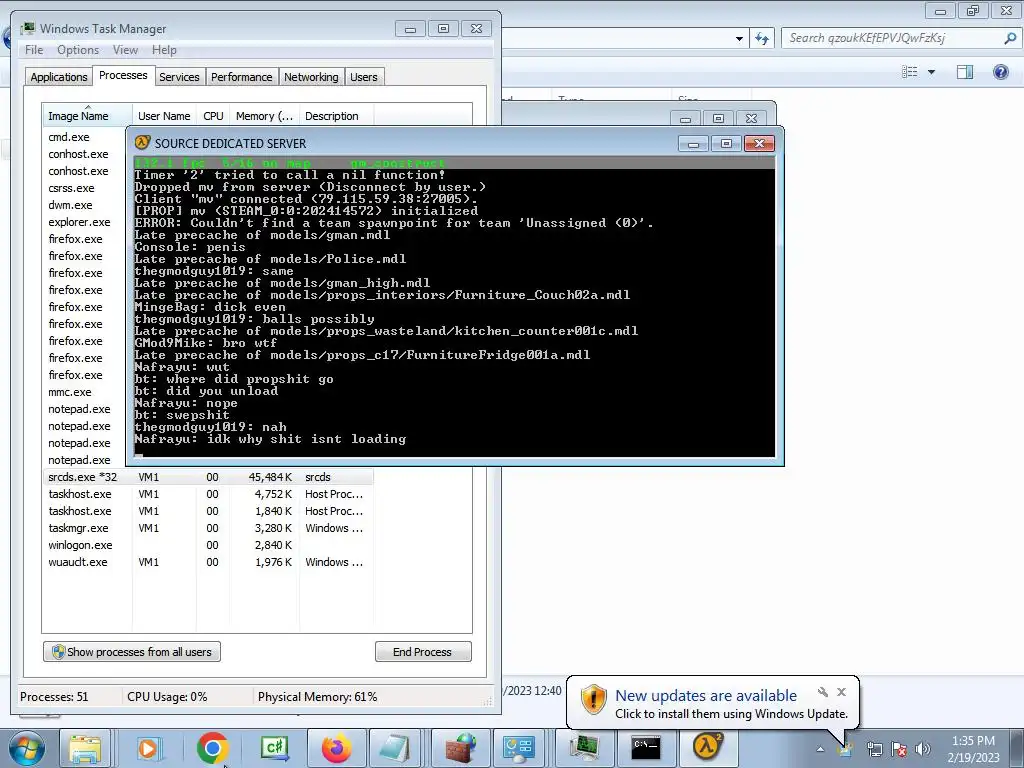Click the New updates are available notification
Image resolution: width=1024 pixels, height=768 pixels.
[x=706, y=696]
